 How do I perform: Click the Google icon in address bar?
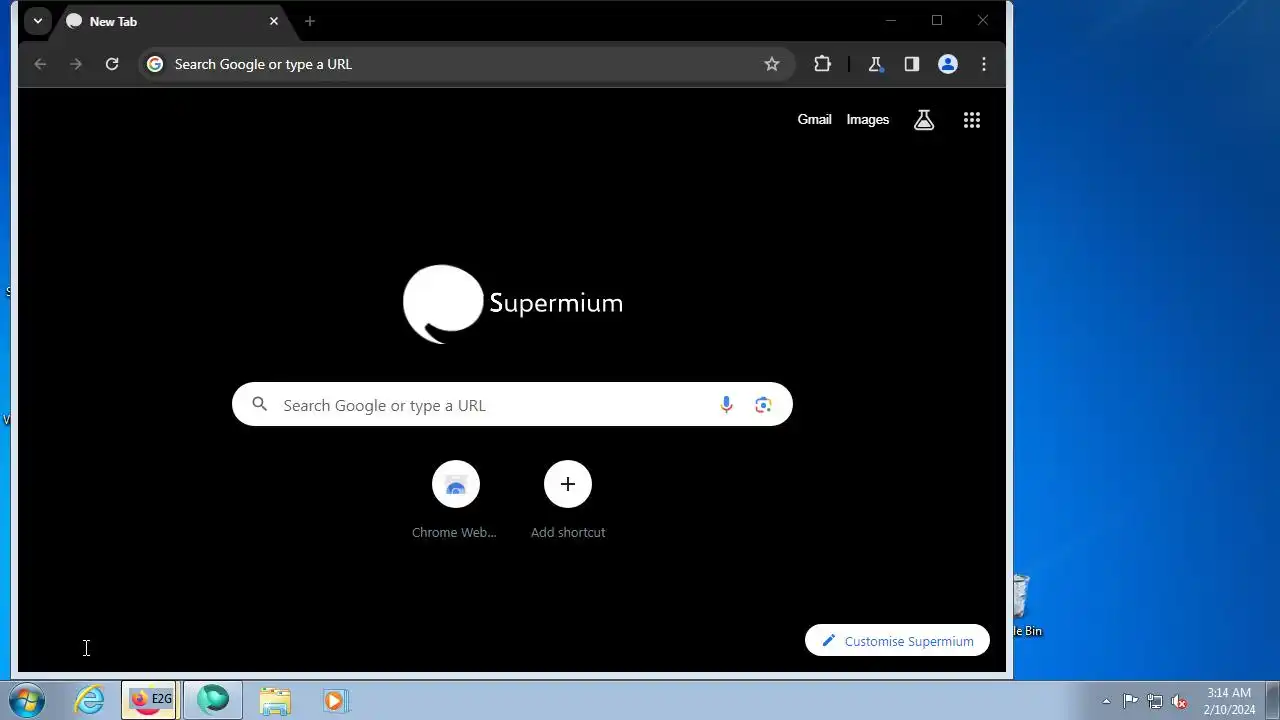point(155,64)
